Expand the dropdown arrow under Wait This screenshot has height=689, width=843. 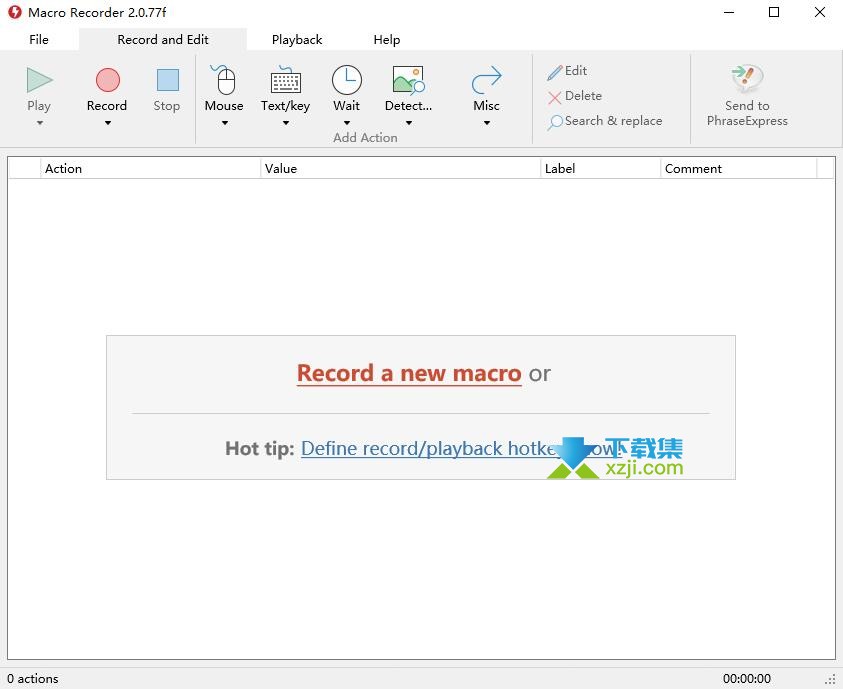[347, 123]
